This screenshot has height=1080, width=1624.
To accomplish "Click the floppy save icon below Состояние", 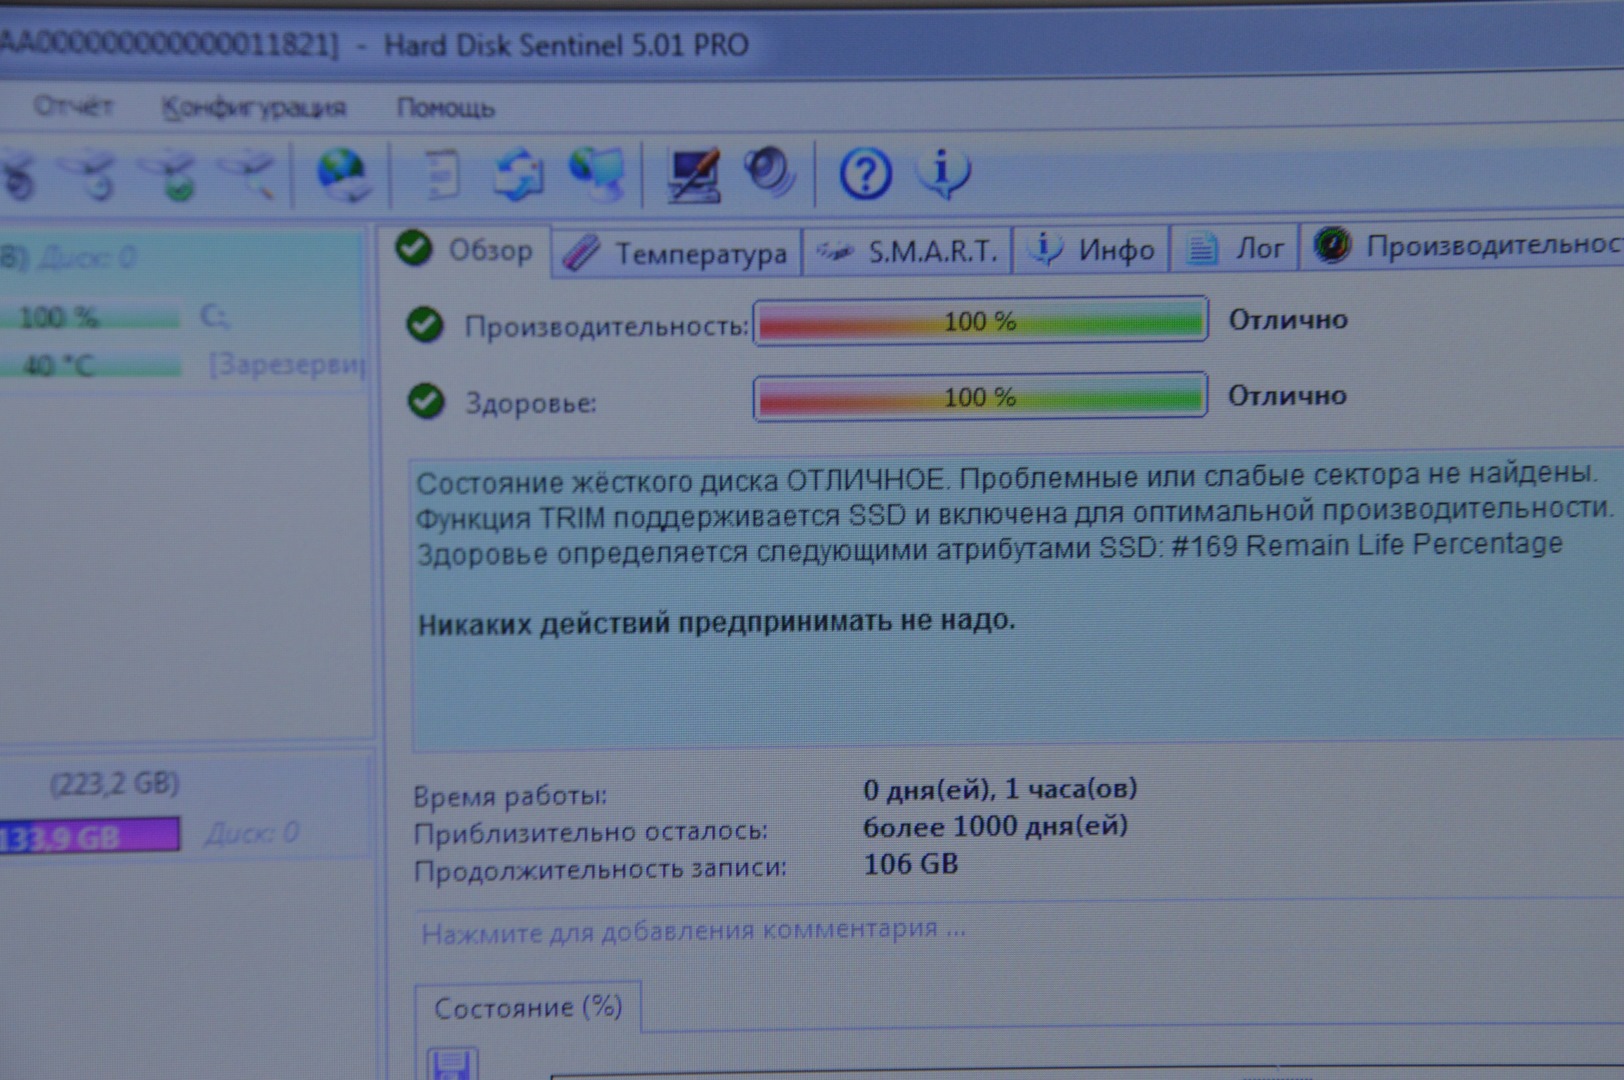I will click(x=452, y=1064).
